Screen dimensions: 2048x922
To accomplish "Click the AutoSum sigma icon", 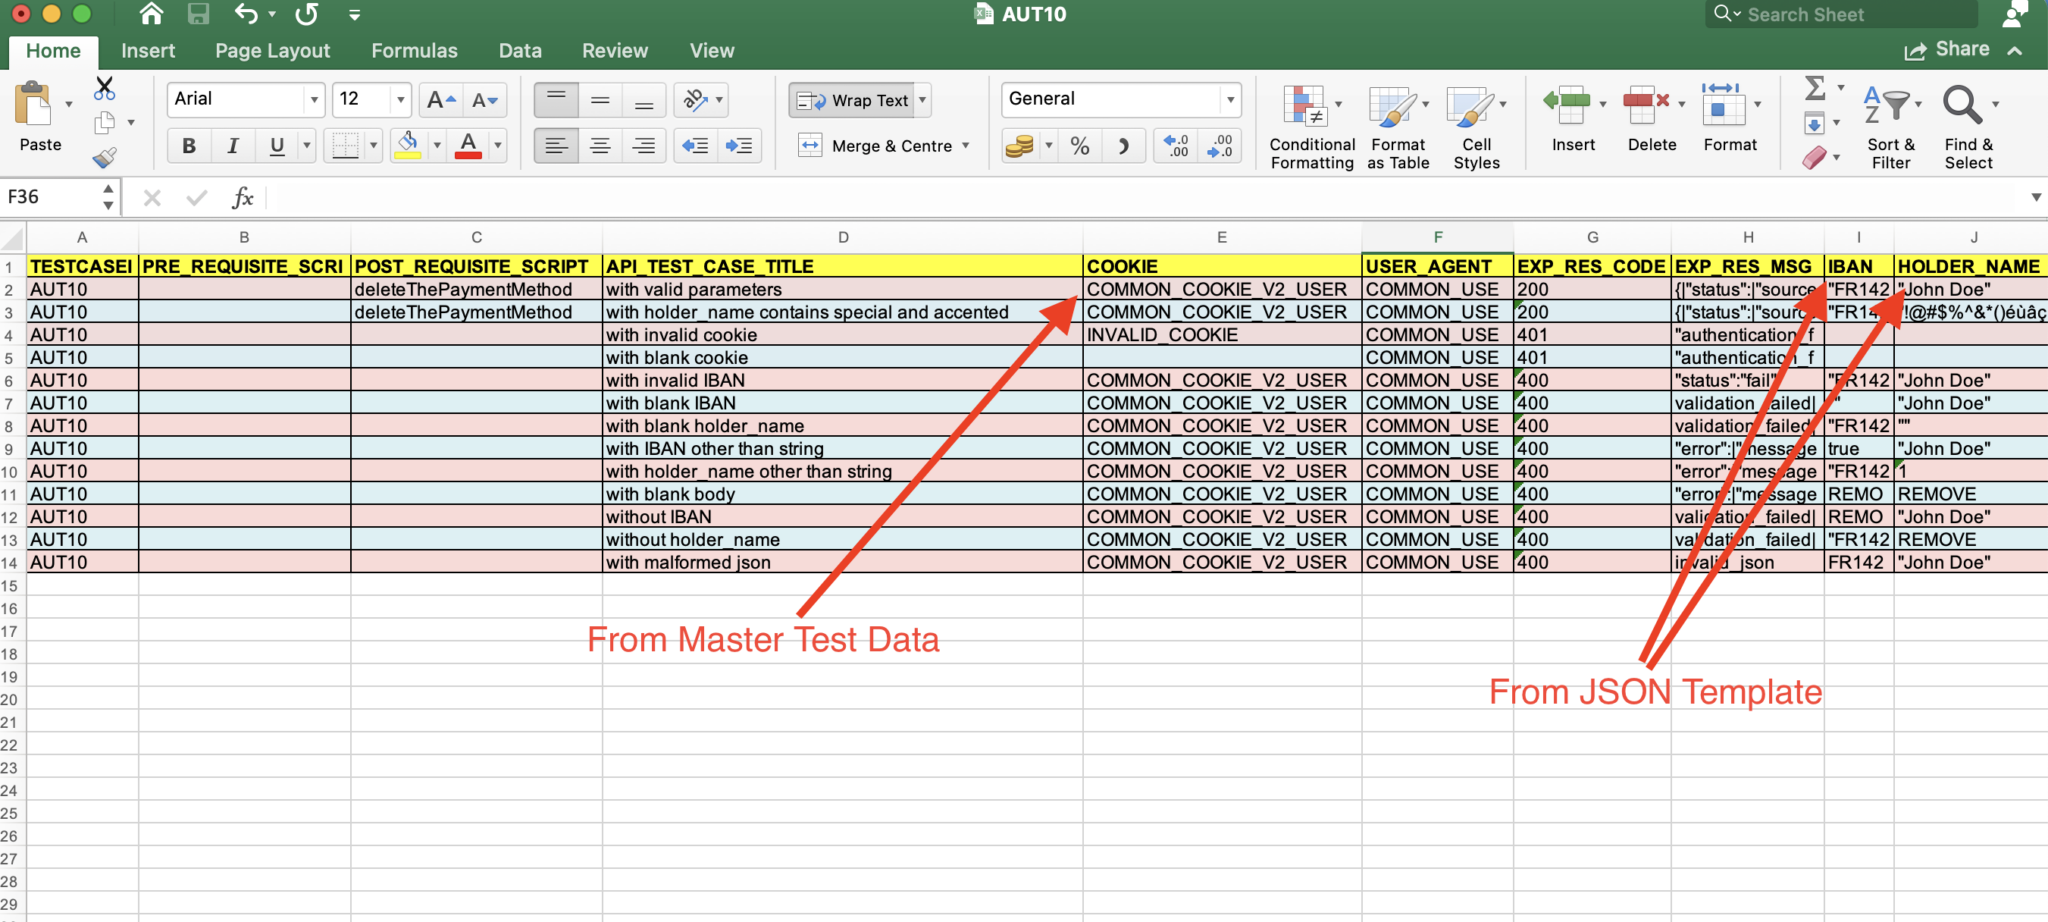I will [1815, 89].
